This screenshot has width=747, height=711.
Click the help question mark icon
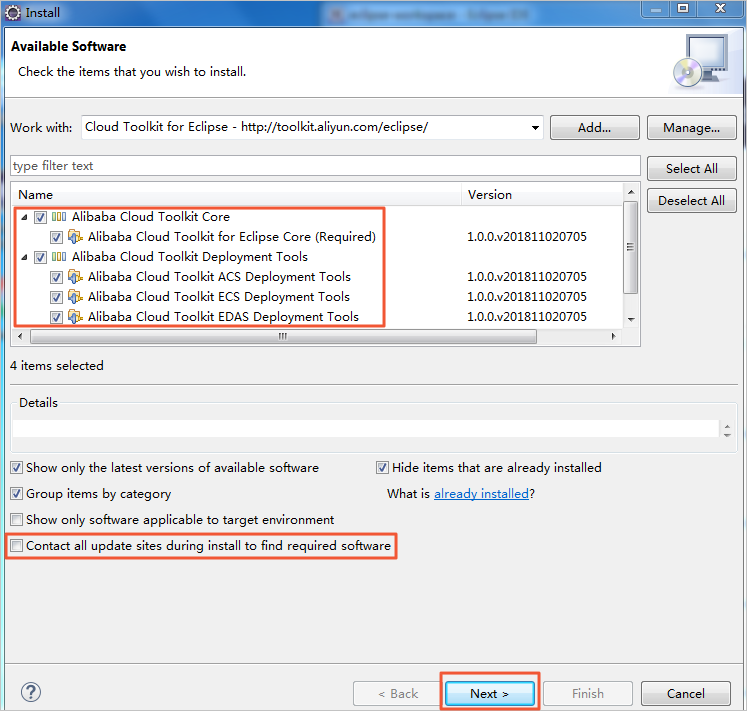pos(31,692)
